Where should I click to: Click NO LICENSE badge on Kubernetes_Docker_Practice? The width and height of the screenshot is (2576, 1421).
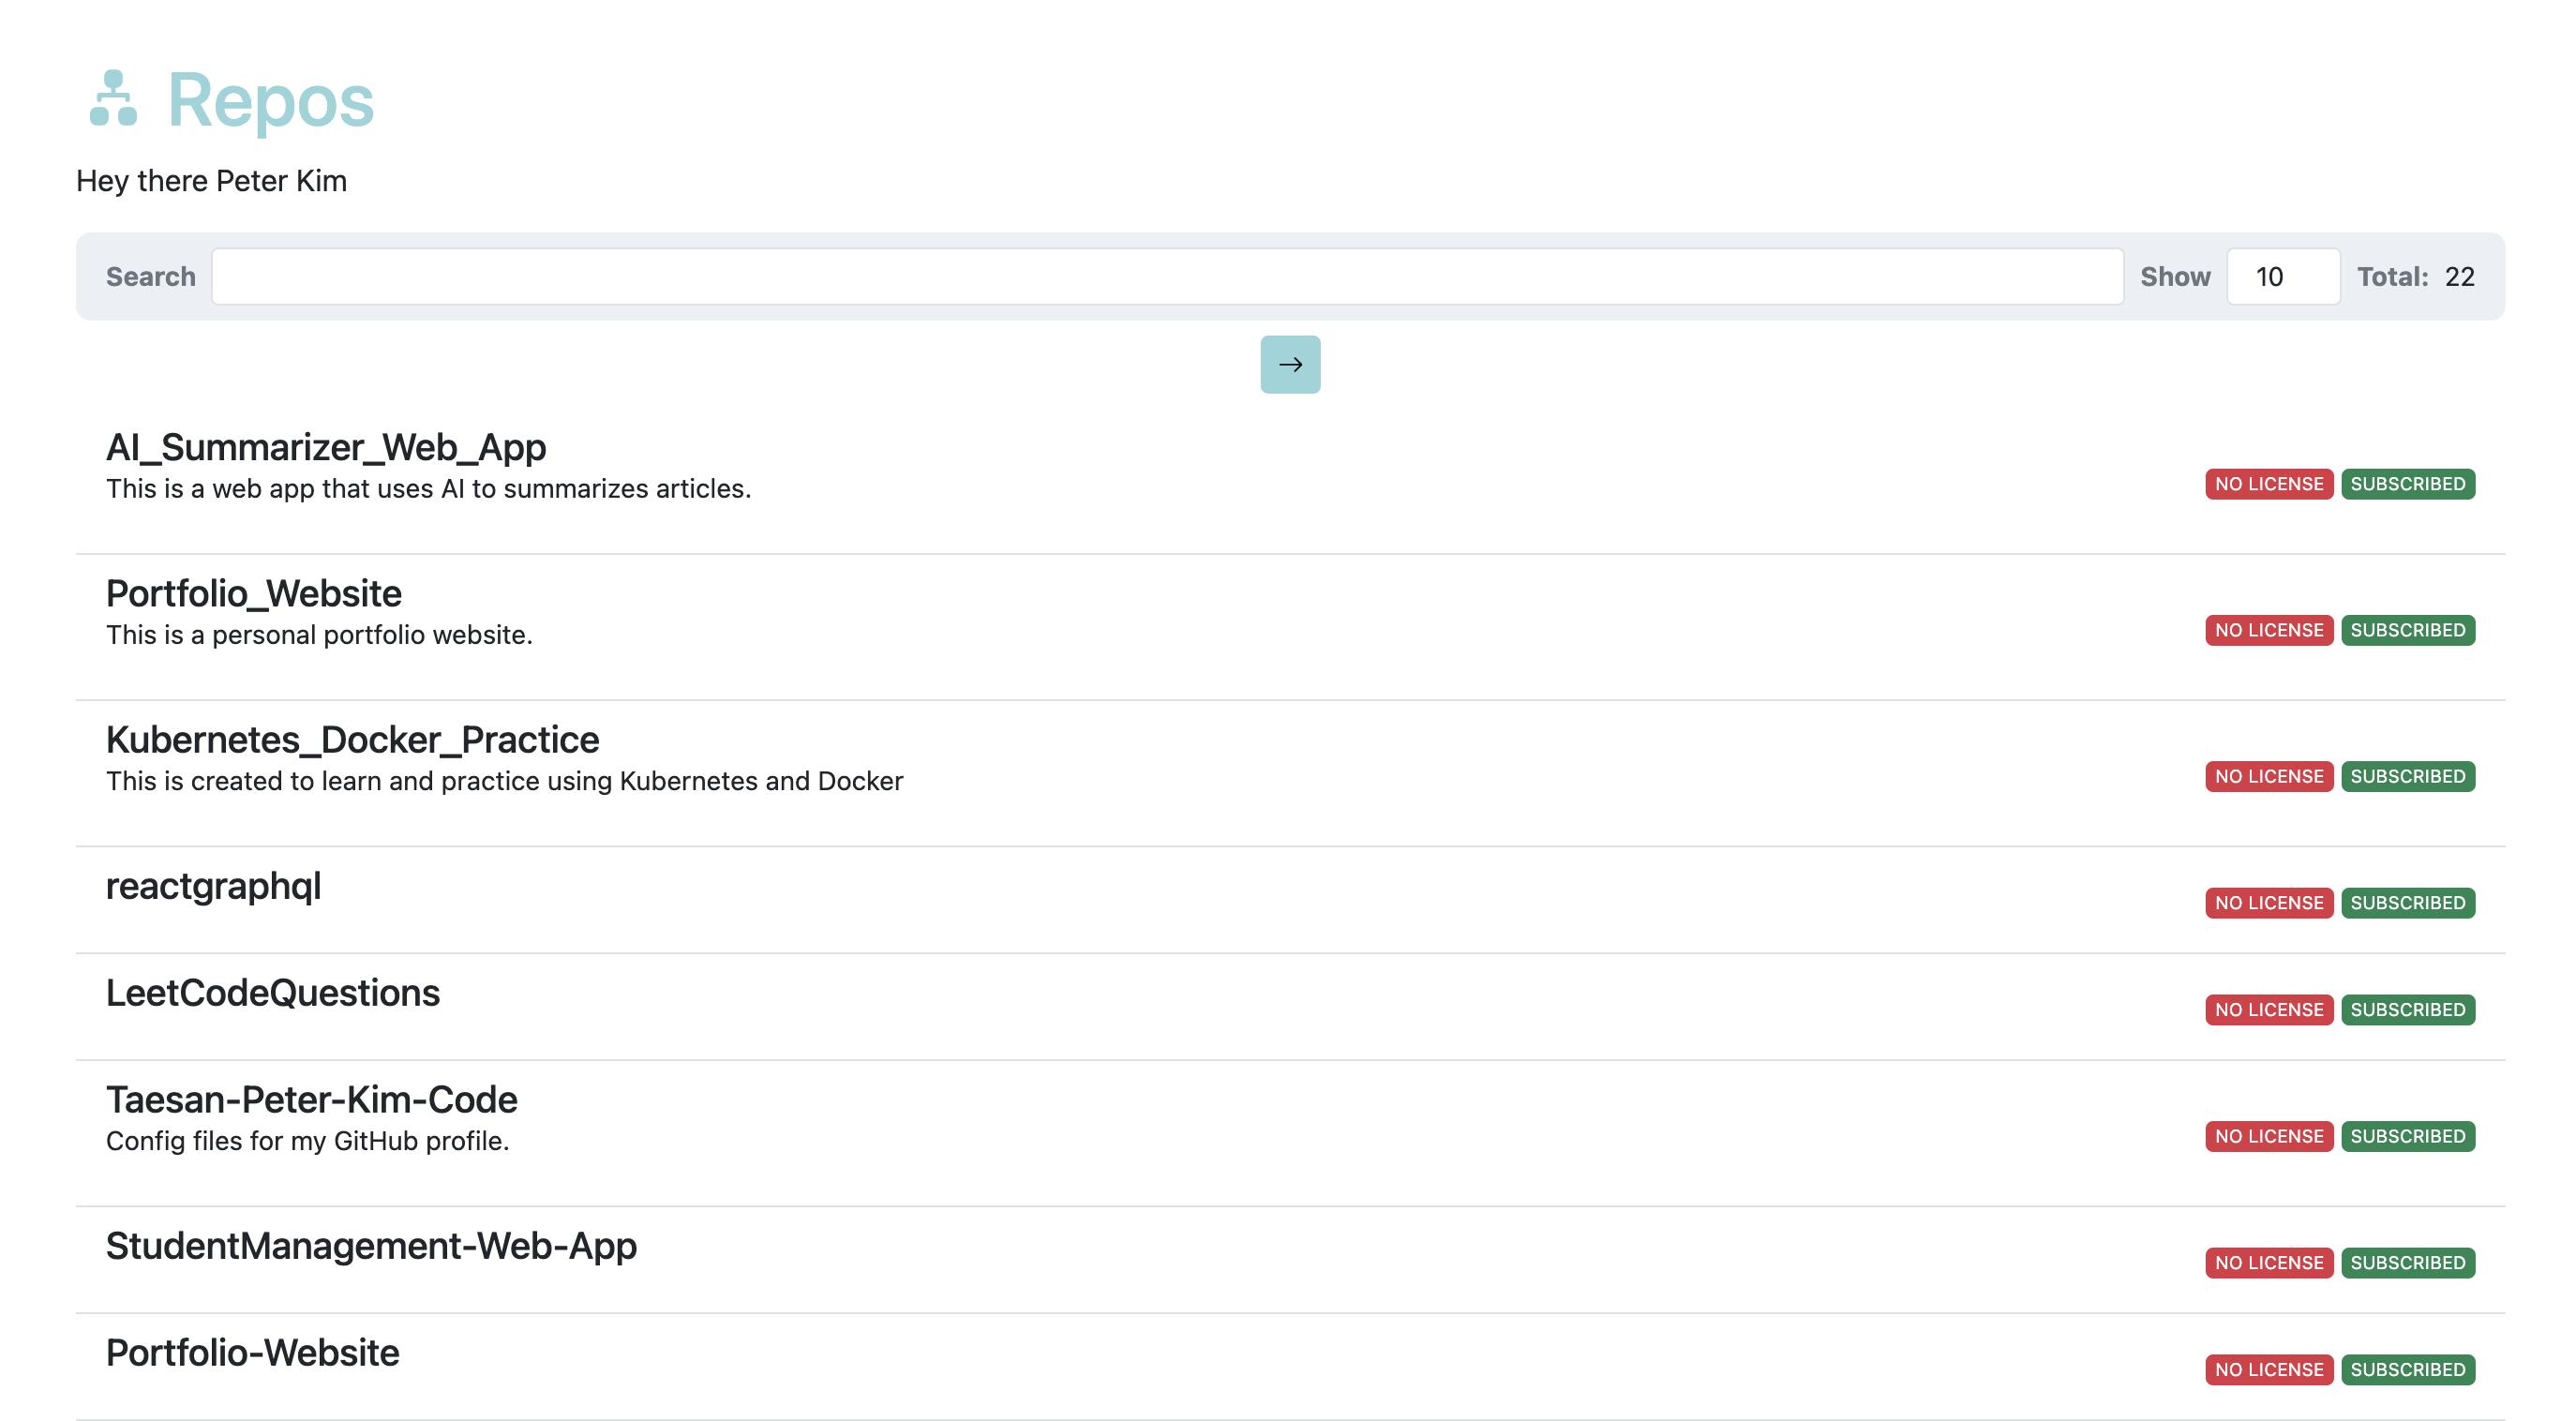[2267, 776]
